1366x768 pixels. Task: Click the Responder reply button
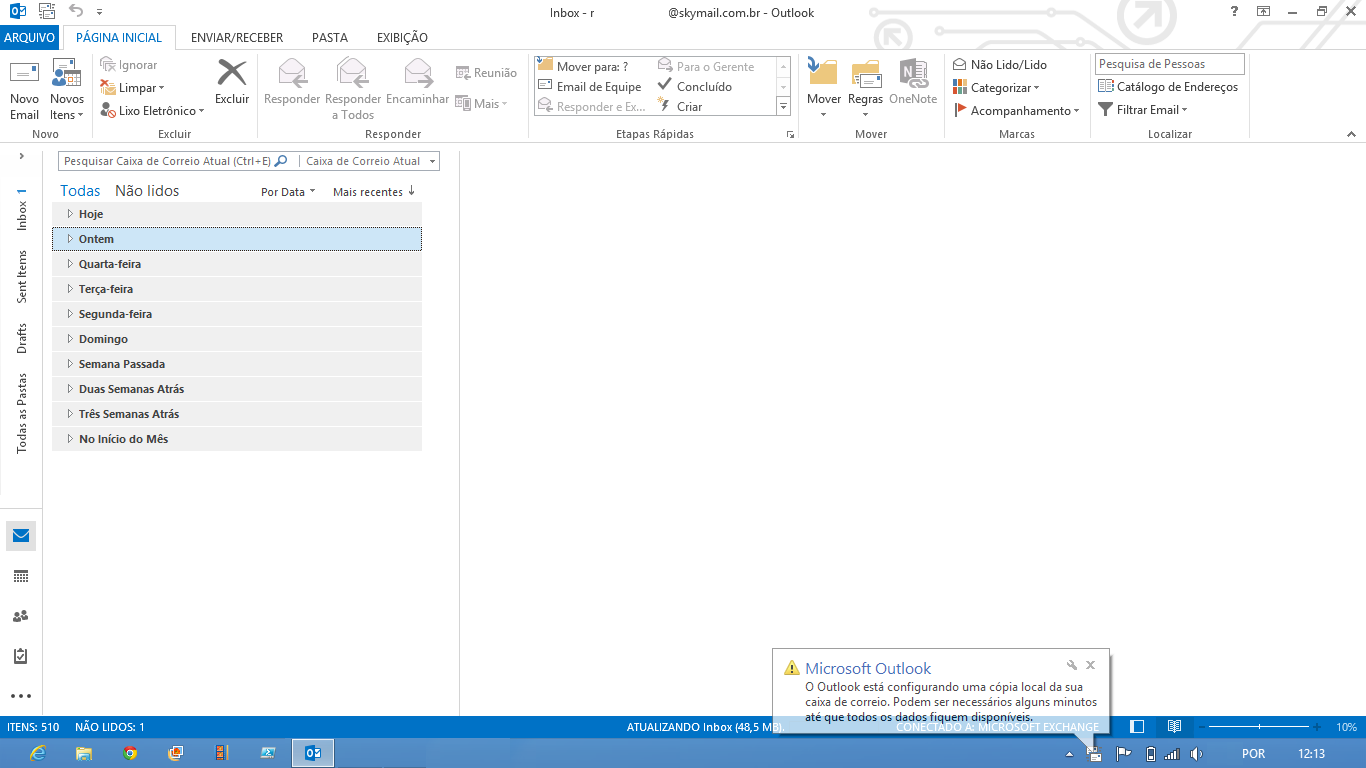coord(292,82)
